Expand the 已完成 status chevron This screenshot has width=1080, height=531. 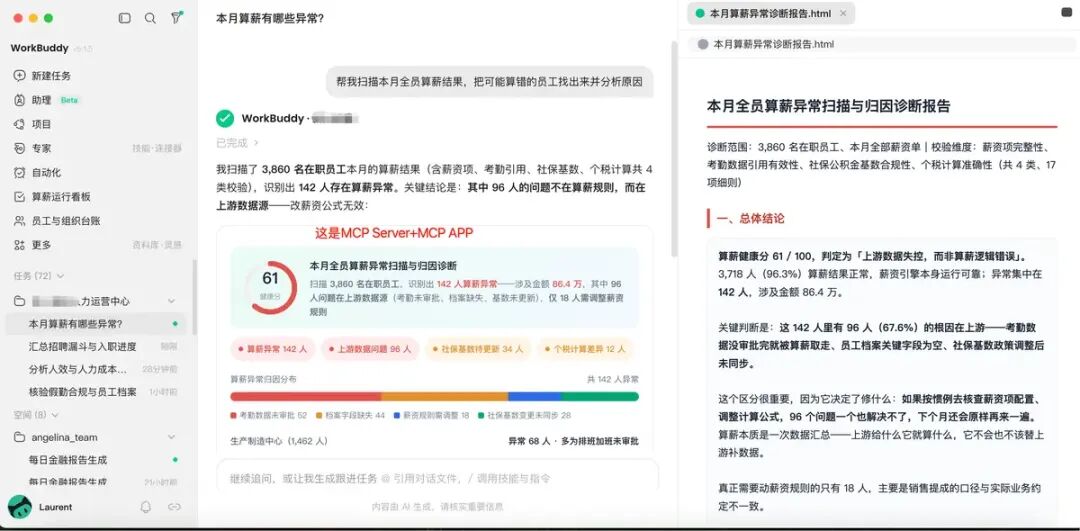(x=256, y=143)
